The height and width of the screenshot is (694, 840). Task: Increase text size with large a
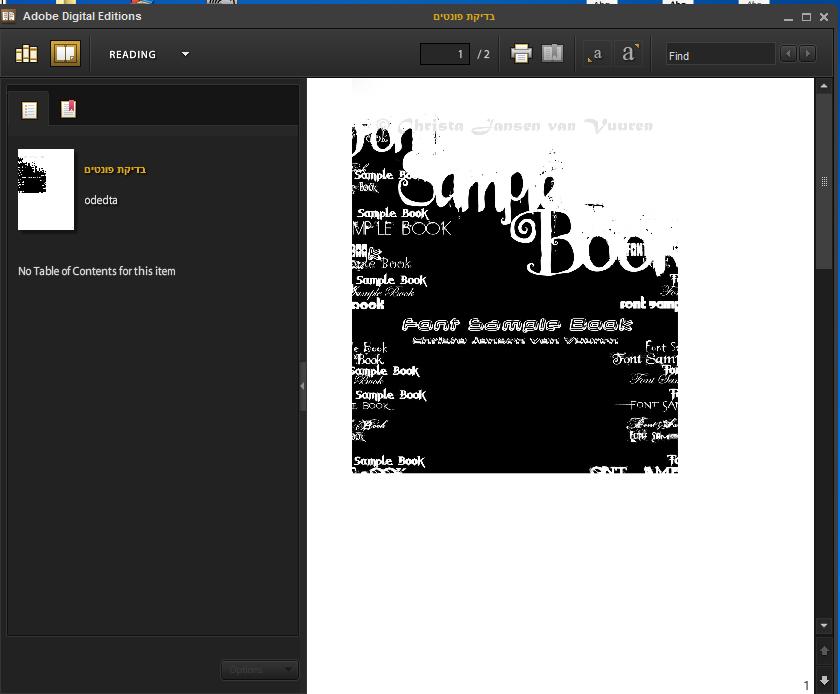pos(629,54)
